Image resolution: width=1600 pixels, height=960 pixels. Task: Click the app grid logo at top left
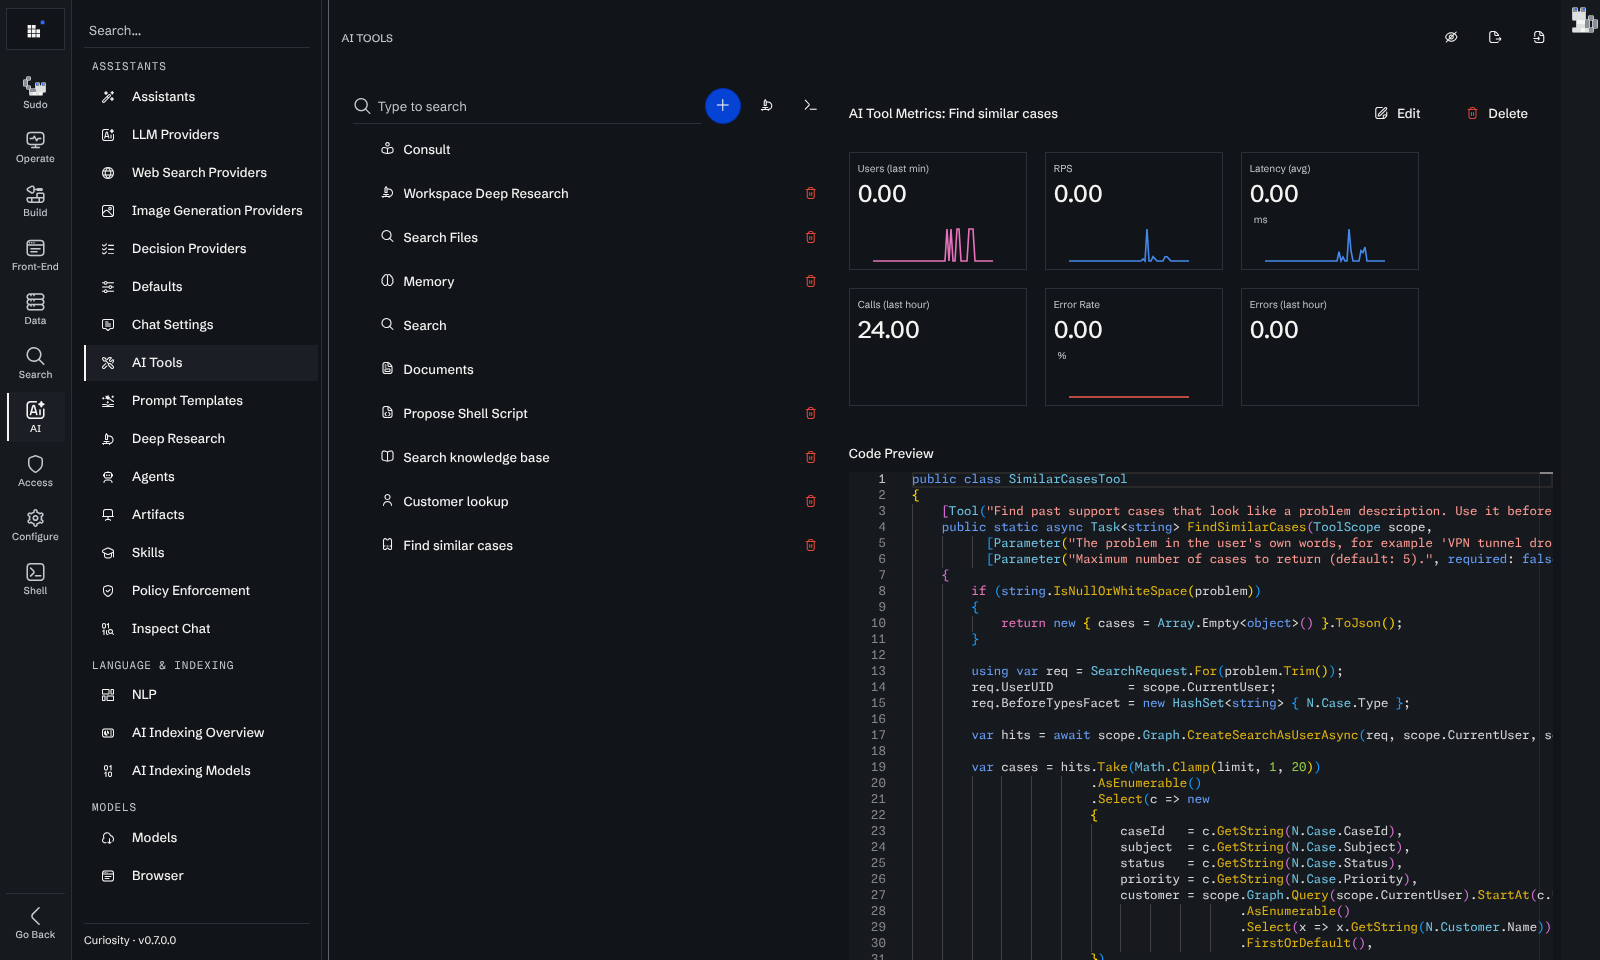point(35,30)
